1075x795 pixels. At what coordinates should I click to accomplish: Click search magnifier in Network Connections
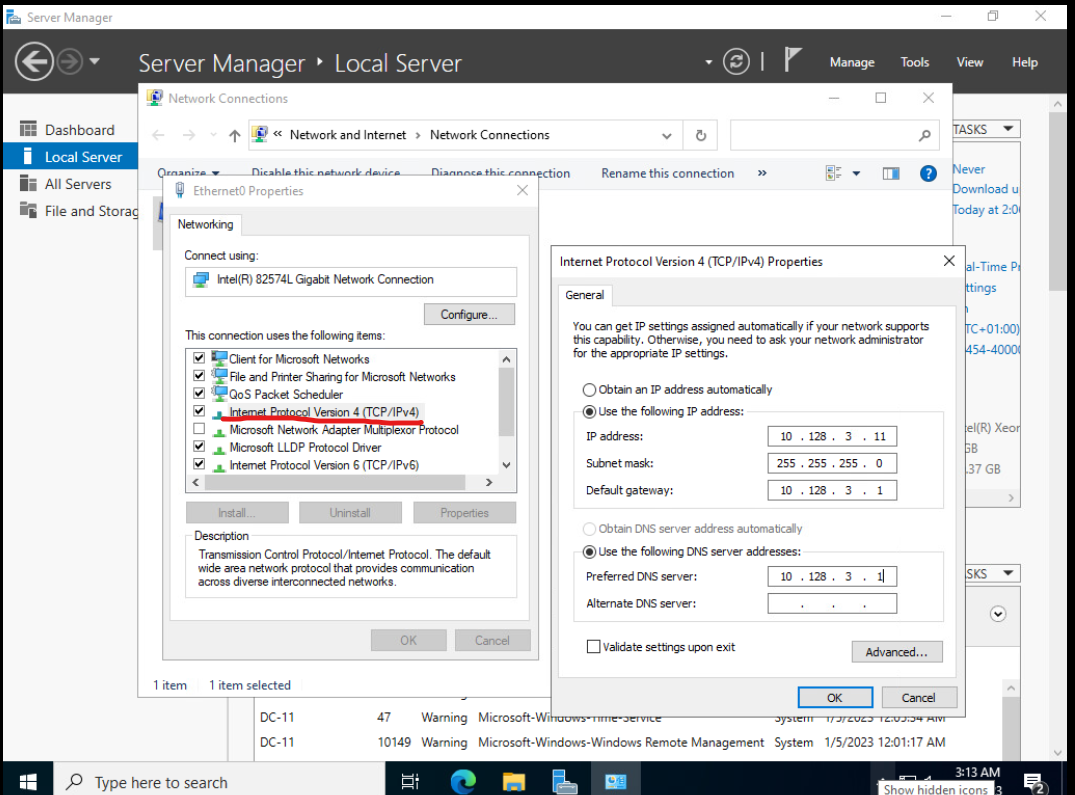[924, 135]
